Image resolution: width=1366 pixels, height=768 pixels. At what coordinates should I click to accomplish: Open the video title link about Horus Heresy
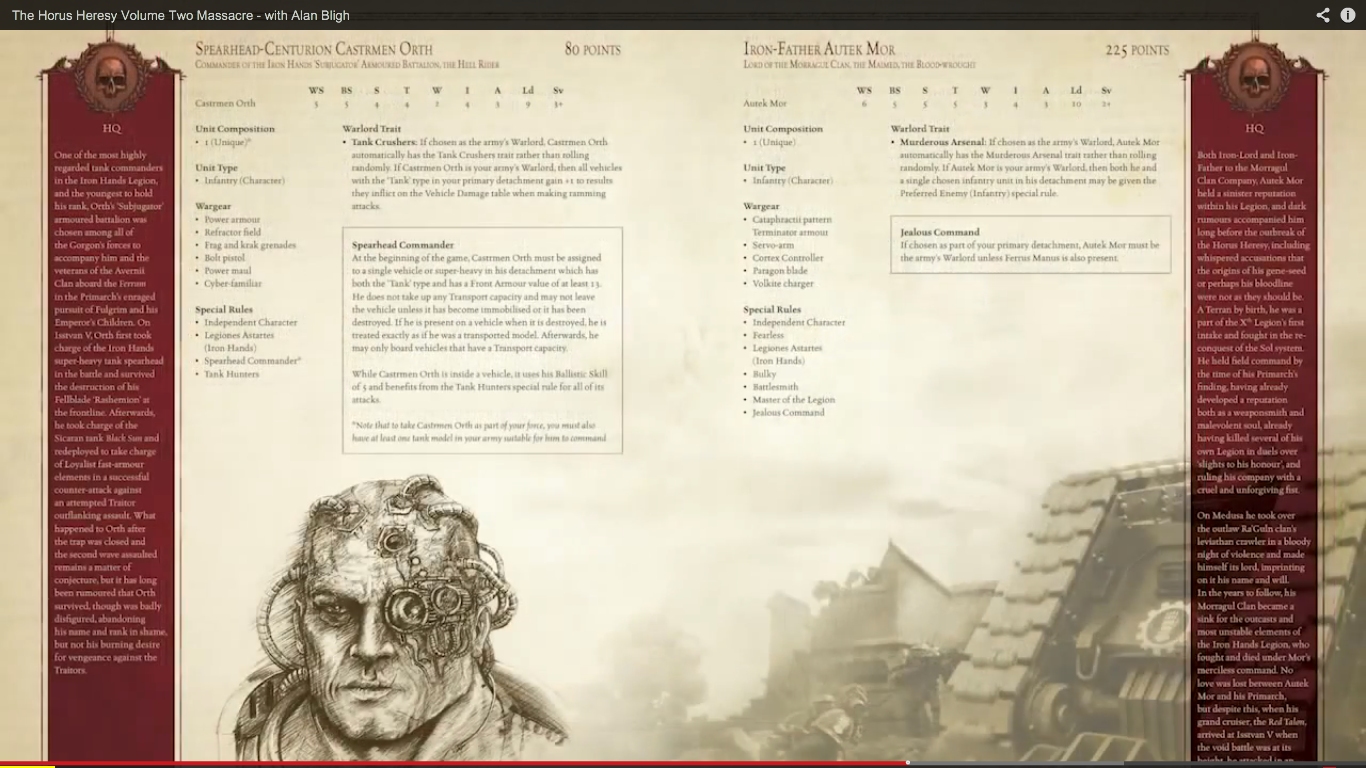click(181, 15)
